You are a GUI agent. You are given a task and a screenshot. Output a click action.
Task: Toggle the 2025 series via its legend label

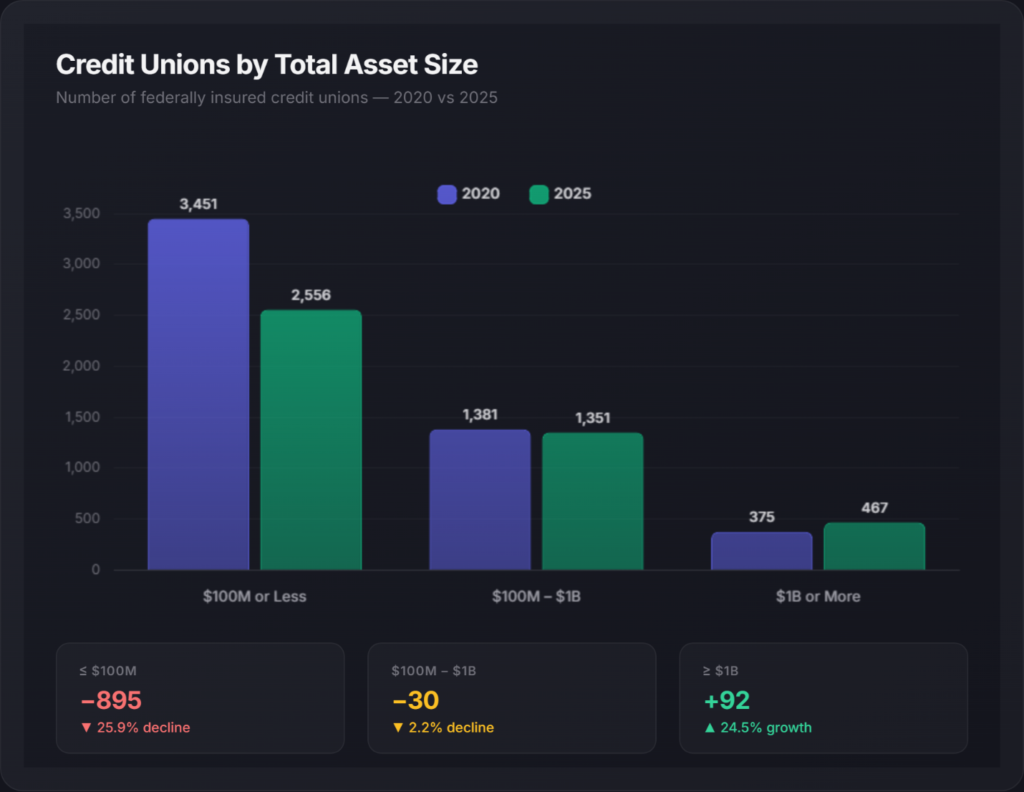575,194
